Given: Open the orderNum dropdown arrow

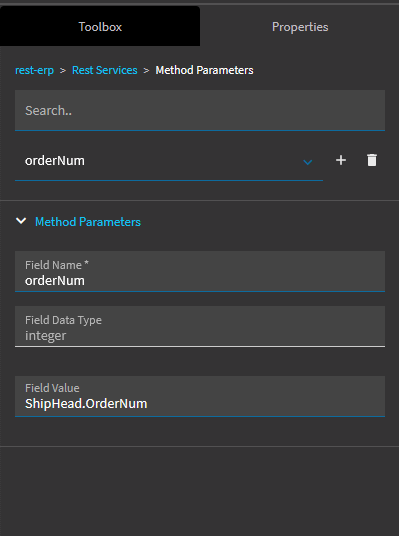Looking at the screenshot, I should [x=308, y=162].
